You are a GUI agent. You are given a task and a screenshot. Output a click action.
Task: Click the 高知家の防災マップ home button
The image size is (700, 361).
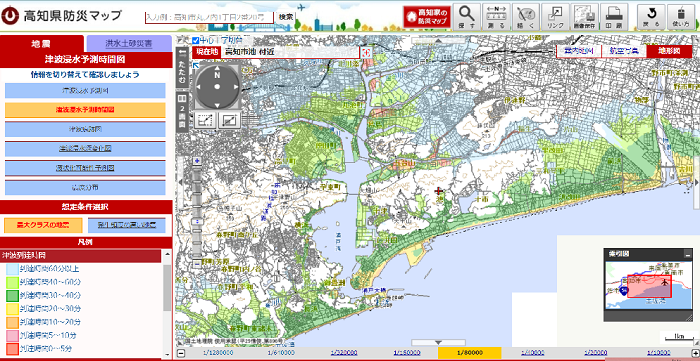427,17
